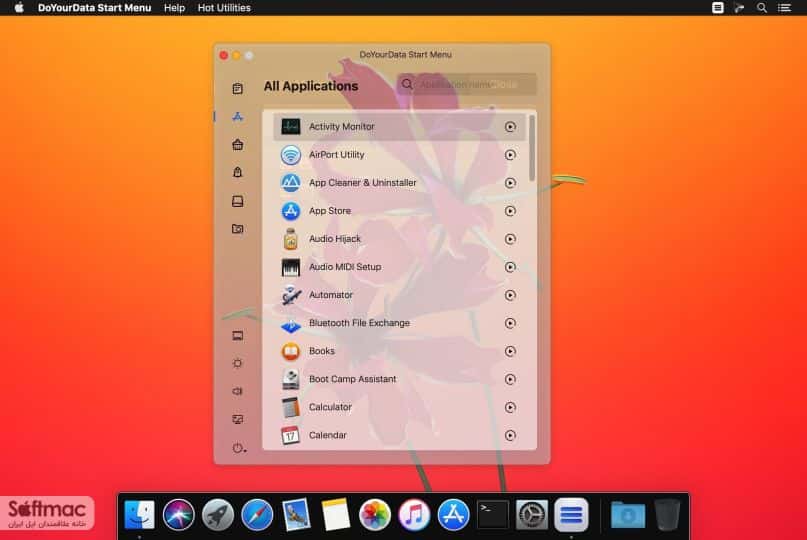Click the brightness sun sidebar icon
The image size is (807, 540).
[237, 363]
